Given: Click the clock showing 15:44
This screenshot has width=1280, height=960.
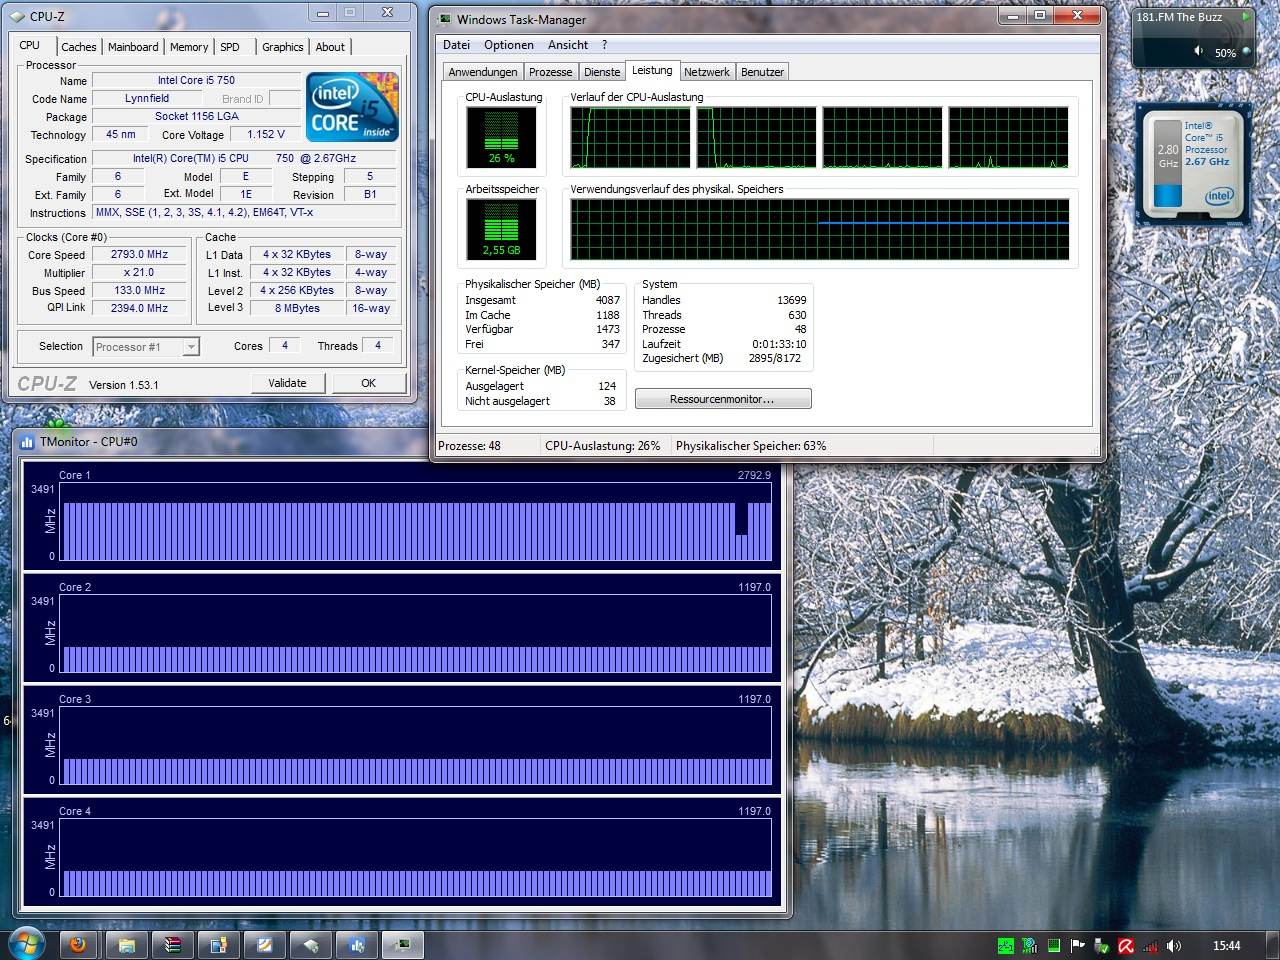Looking at the screenshot, I should click(x=1226, y=945).
